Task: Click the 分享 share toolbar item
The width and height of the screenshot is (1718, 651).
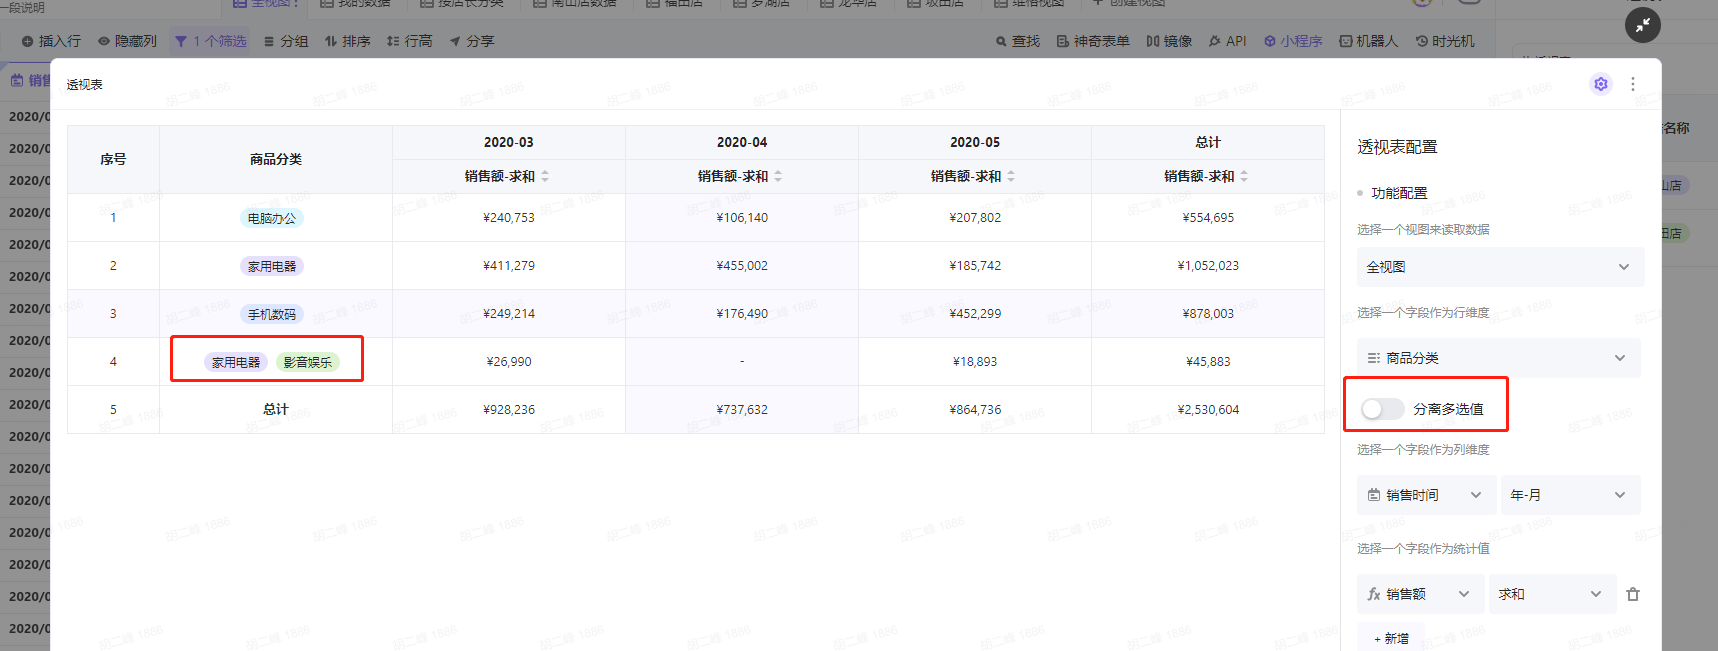Action: click(x=472, y=41)
